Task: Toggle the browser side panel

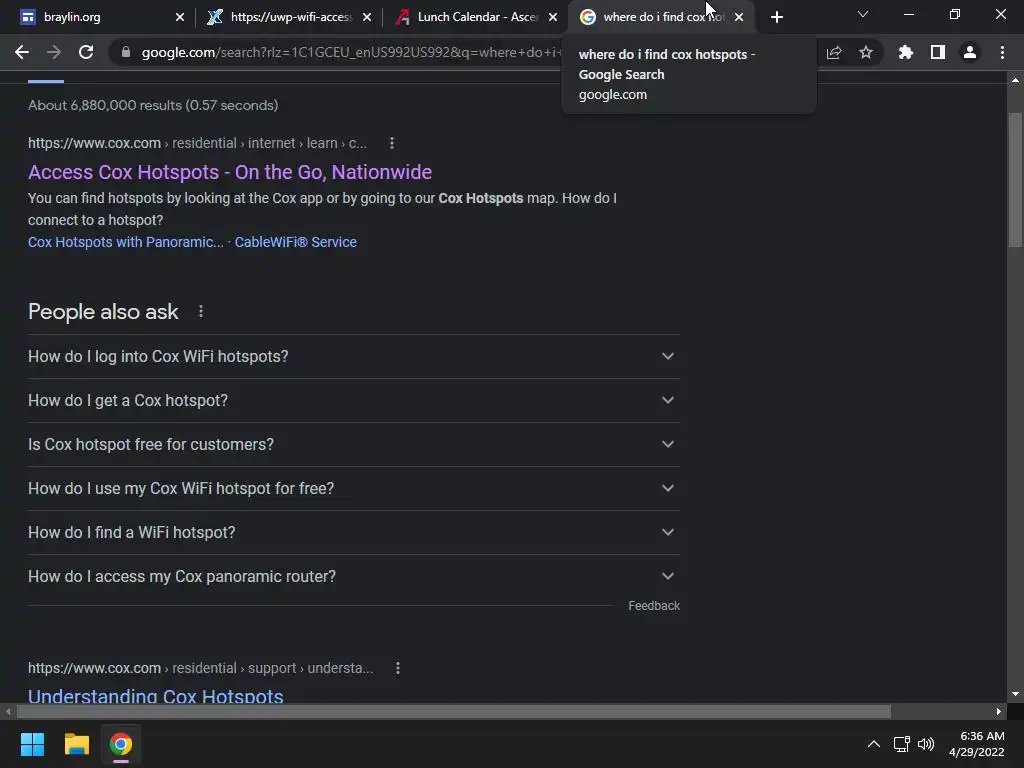Action: pos(938,52)
